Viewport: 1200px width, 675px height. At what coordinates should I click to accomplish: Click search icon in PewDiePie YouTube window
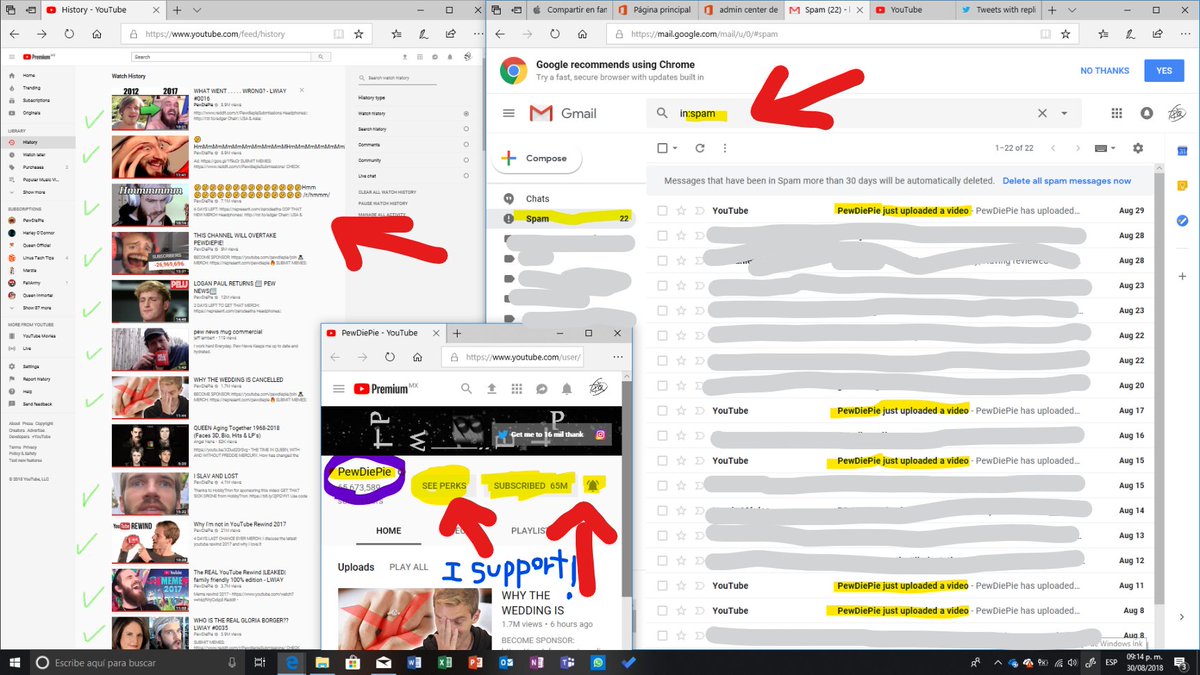click(x=467, y=389)
